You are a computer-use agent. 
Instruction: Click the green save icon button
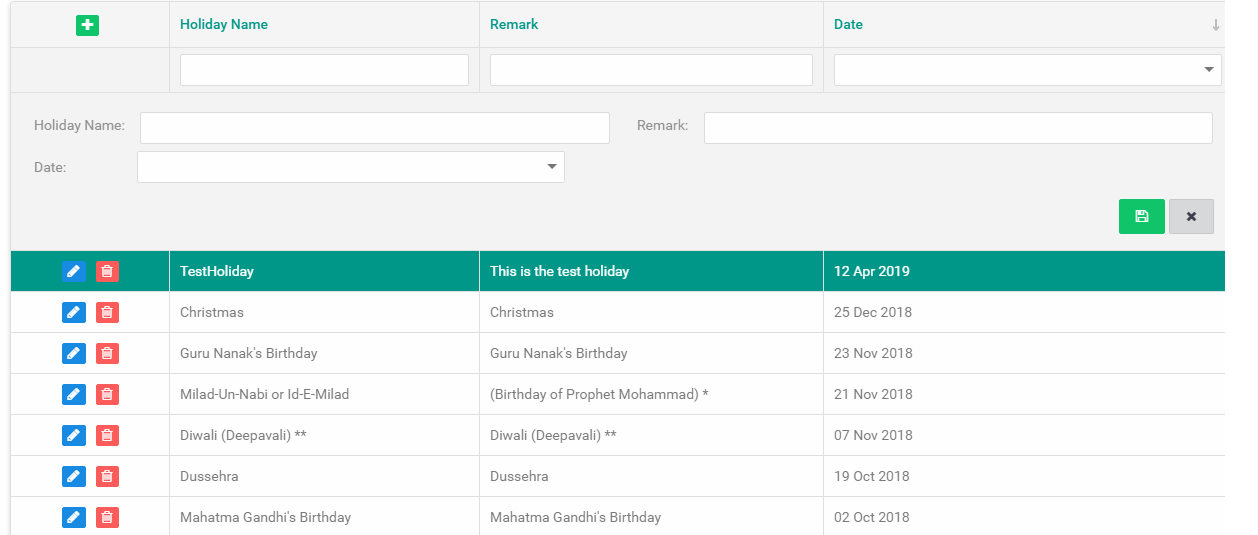pyautogui.click(x=1141, y=216)
